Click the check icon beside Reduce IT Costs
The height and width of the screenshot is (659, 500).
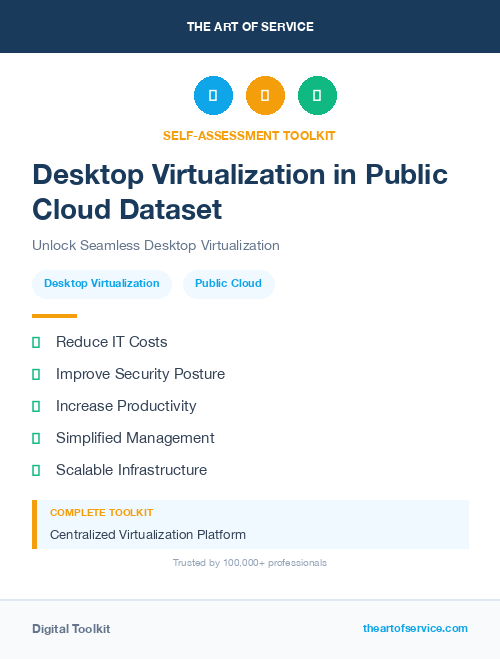coord(36,343)
